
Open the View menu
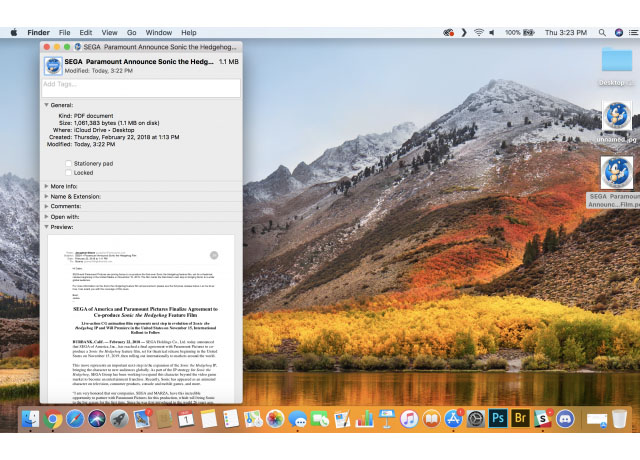[x=109, y=33]
